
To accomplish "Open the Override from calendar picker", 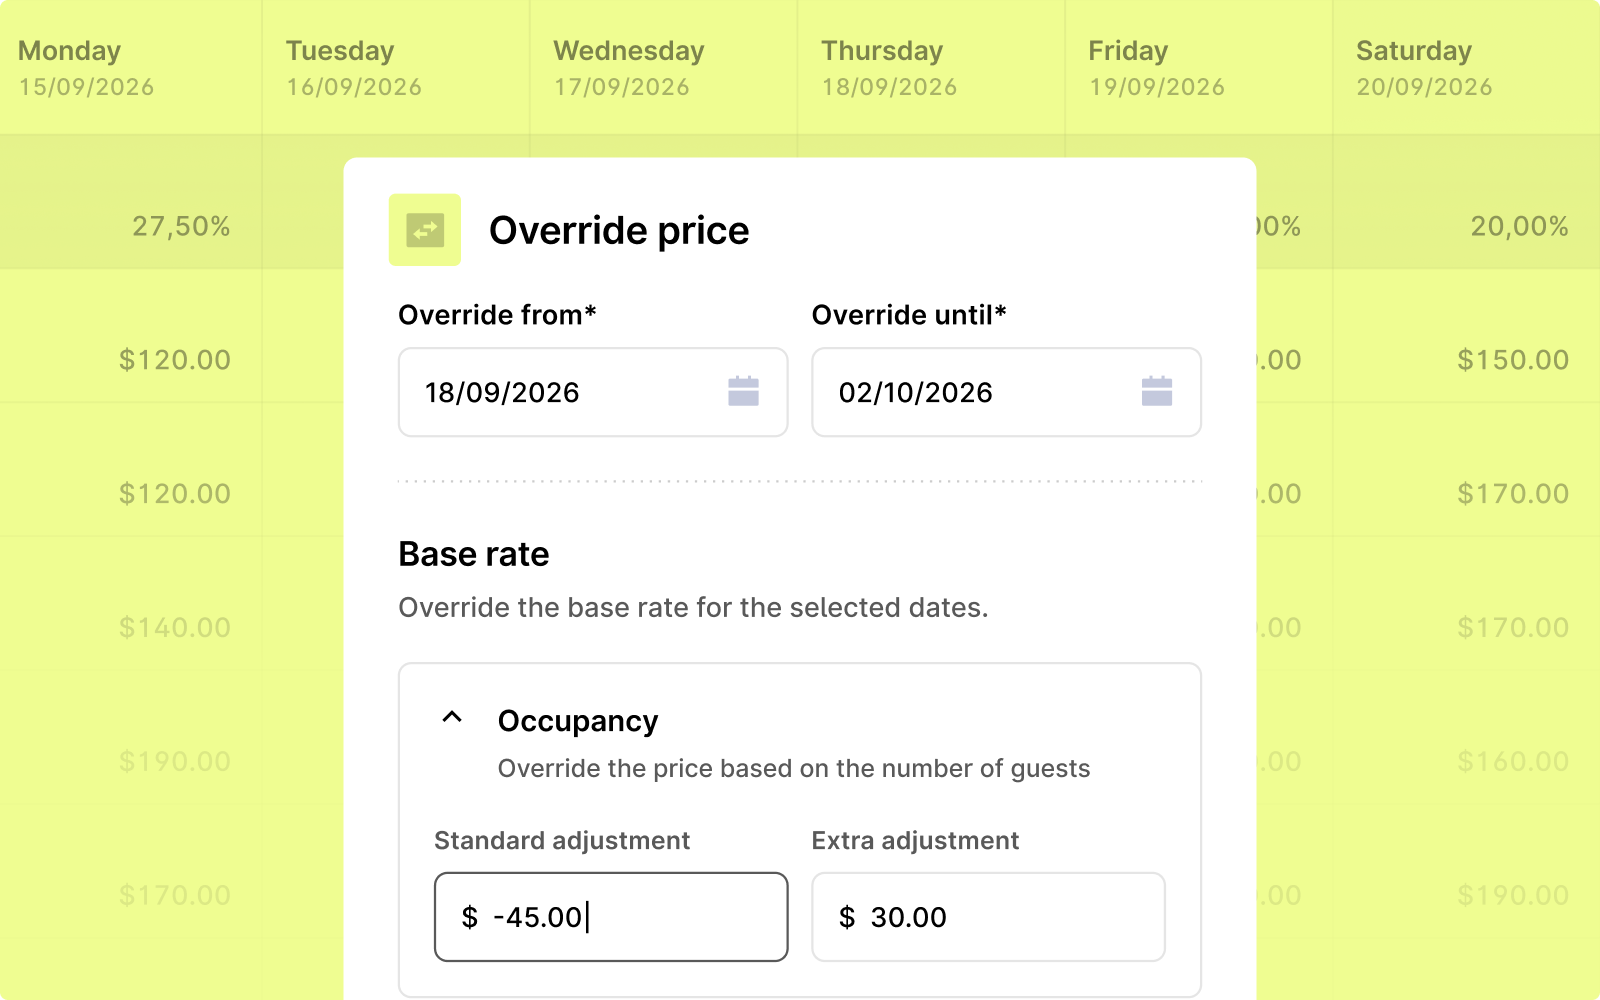I will 743,392.
